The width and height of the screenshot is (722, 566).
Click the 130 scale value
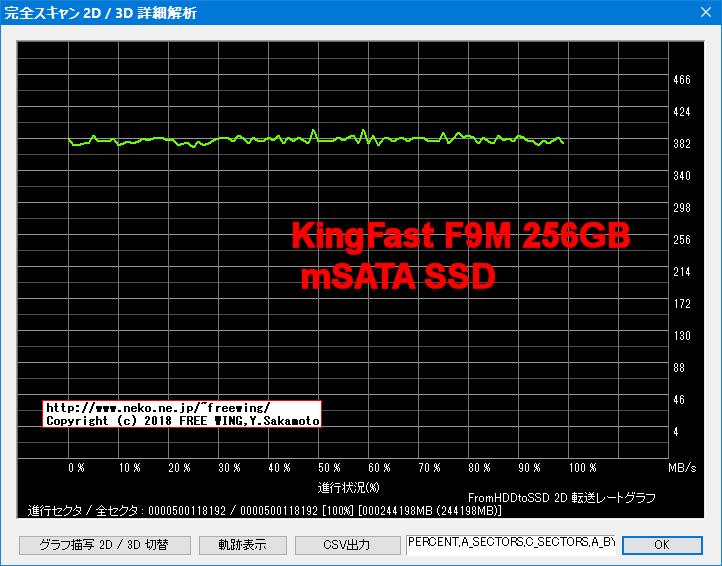[682, 336]
